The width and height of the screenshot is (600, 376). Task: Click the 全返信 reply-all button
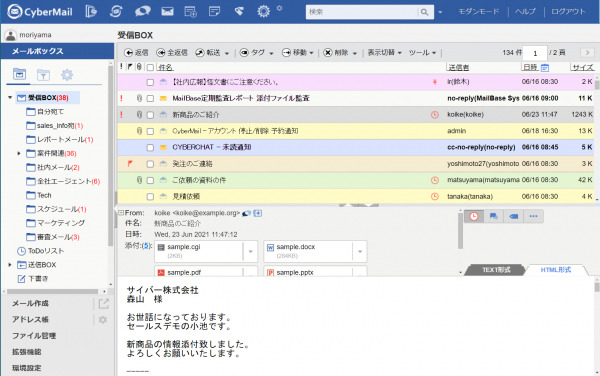coord(172,53)
